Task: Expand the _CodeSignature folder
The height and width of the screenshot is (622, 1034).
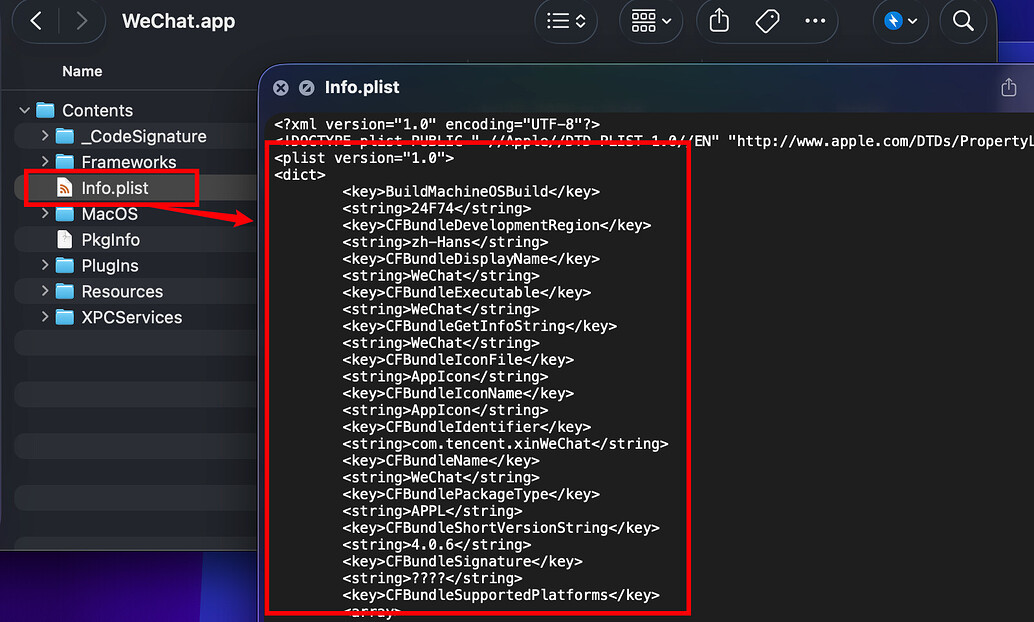Action: point(45,136)
